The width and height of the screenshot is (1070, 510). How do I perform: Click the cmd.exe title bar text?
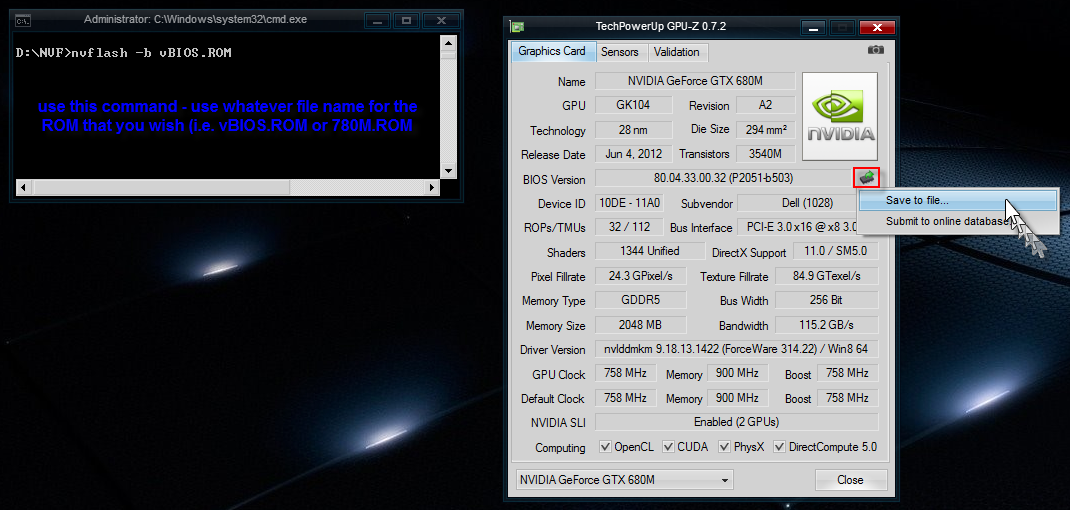point(195,20)
